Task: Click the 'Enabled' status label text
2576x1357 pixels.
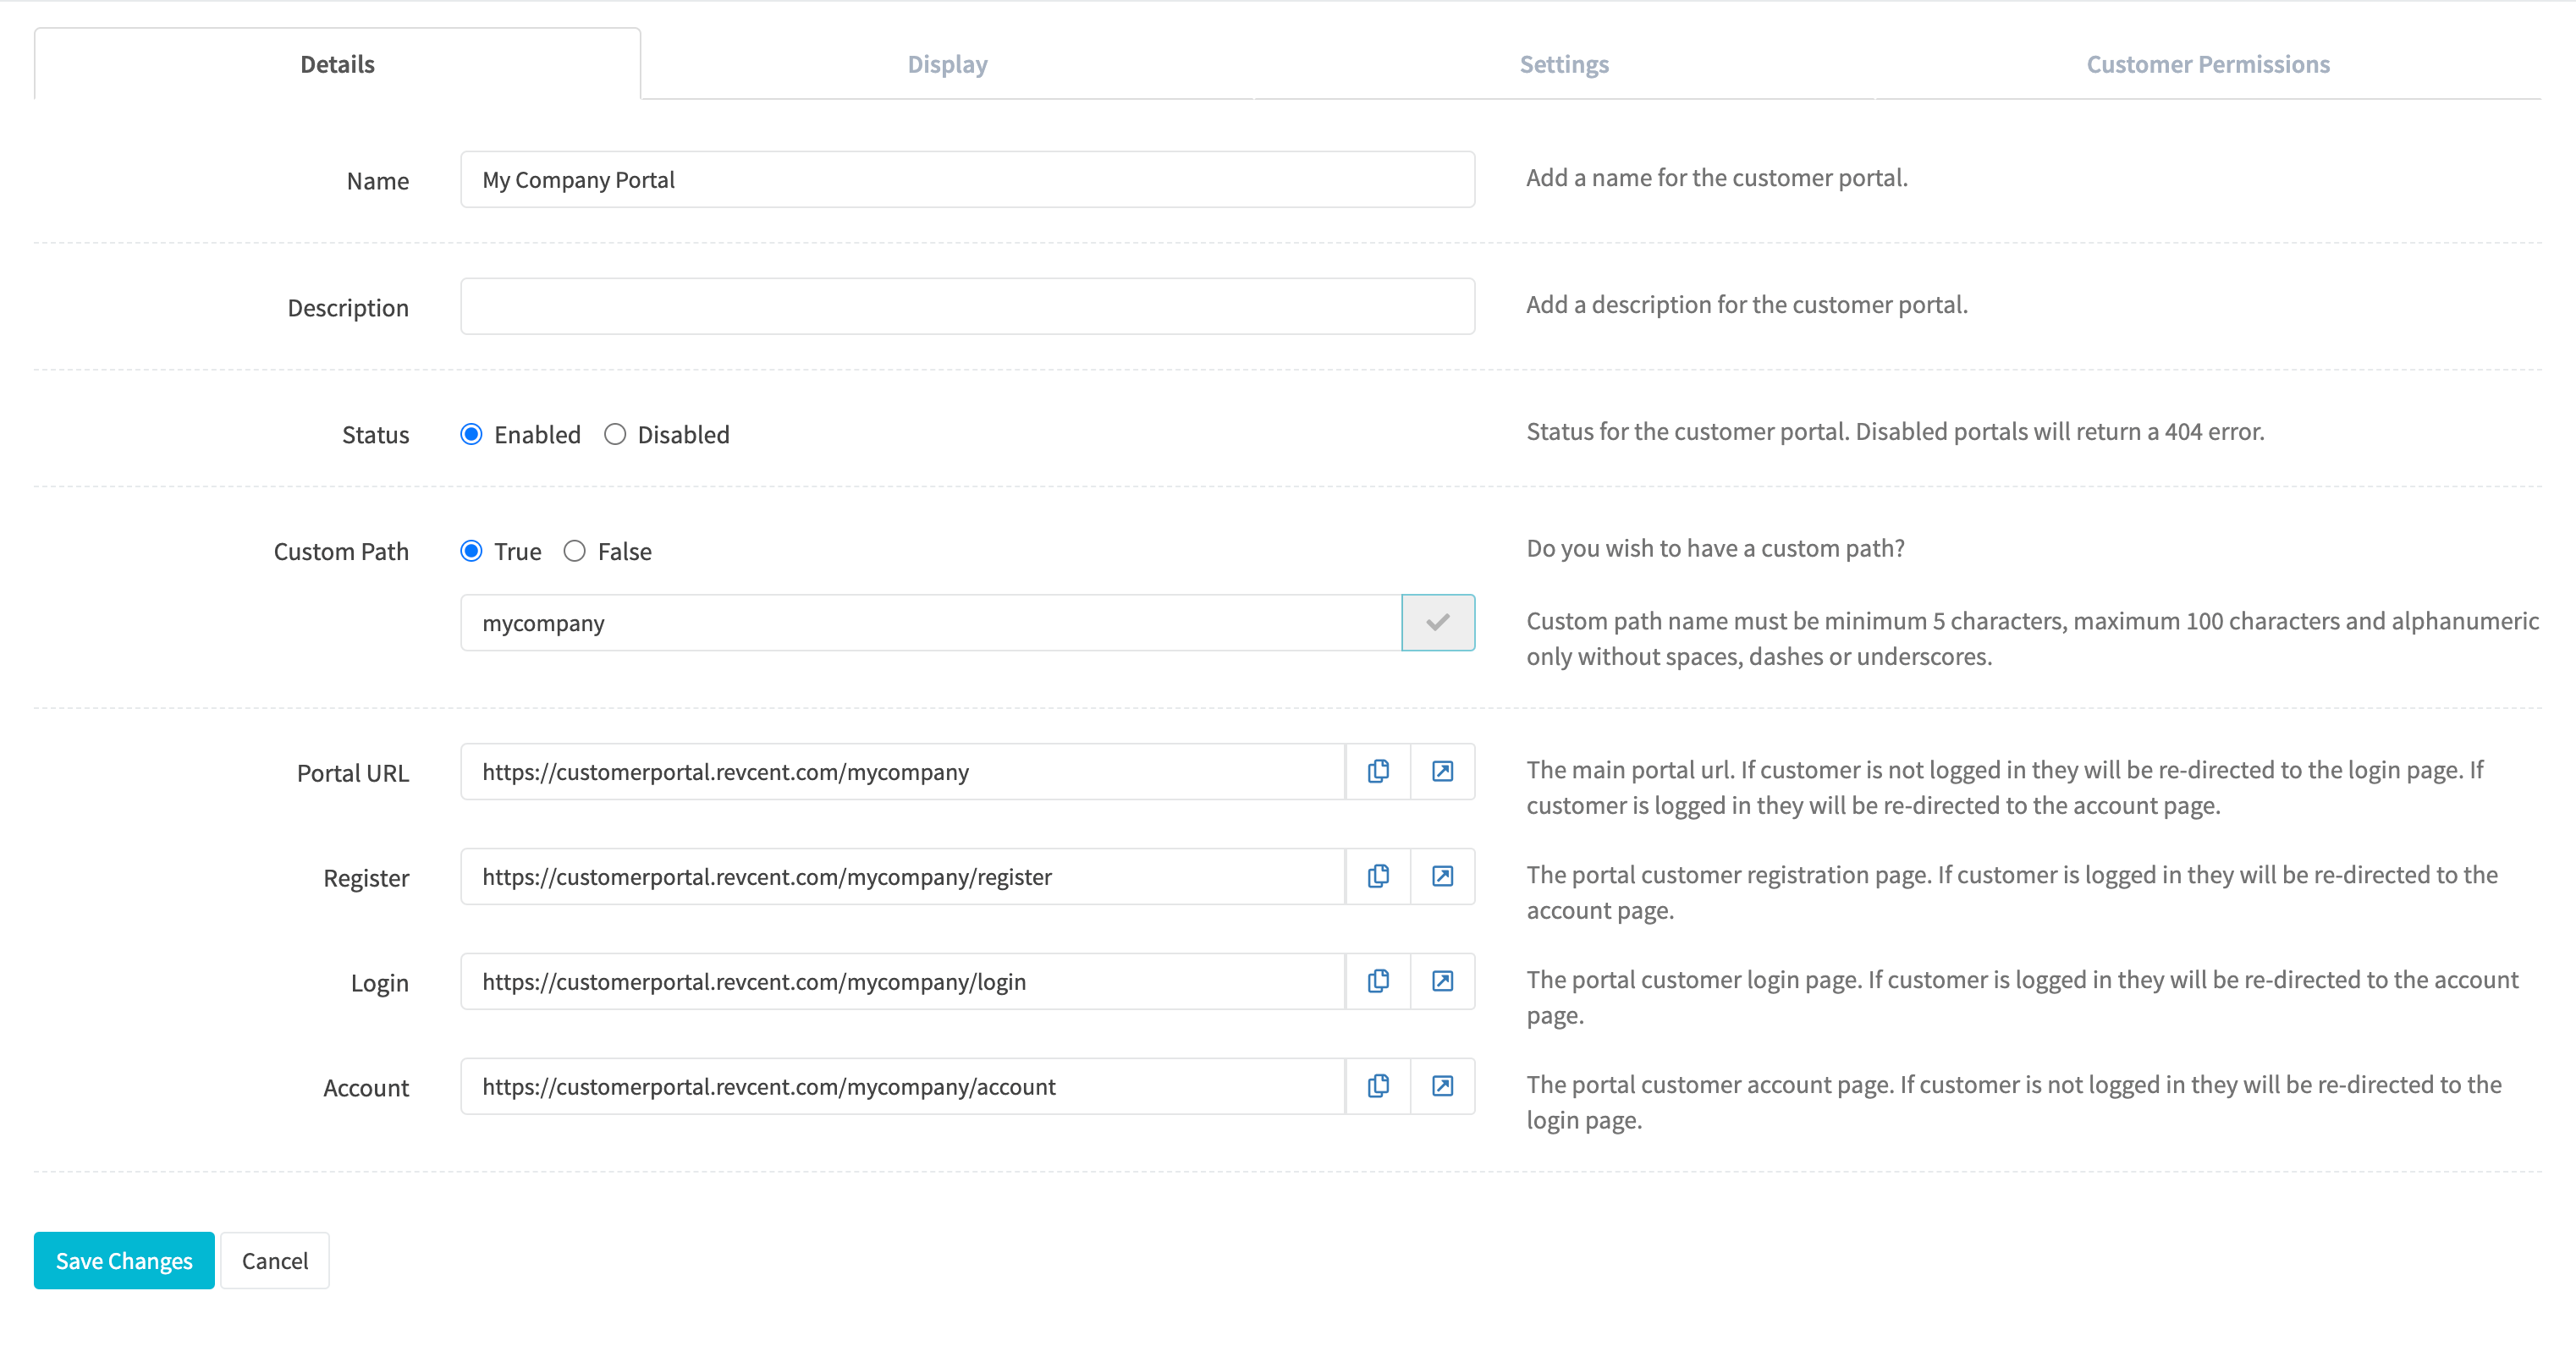Action: click(537, 434)
